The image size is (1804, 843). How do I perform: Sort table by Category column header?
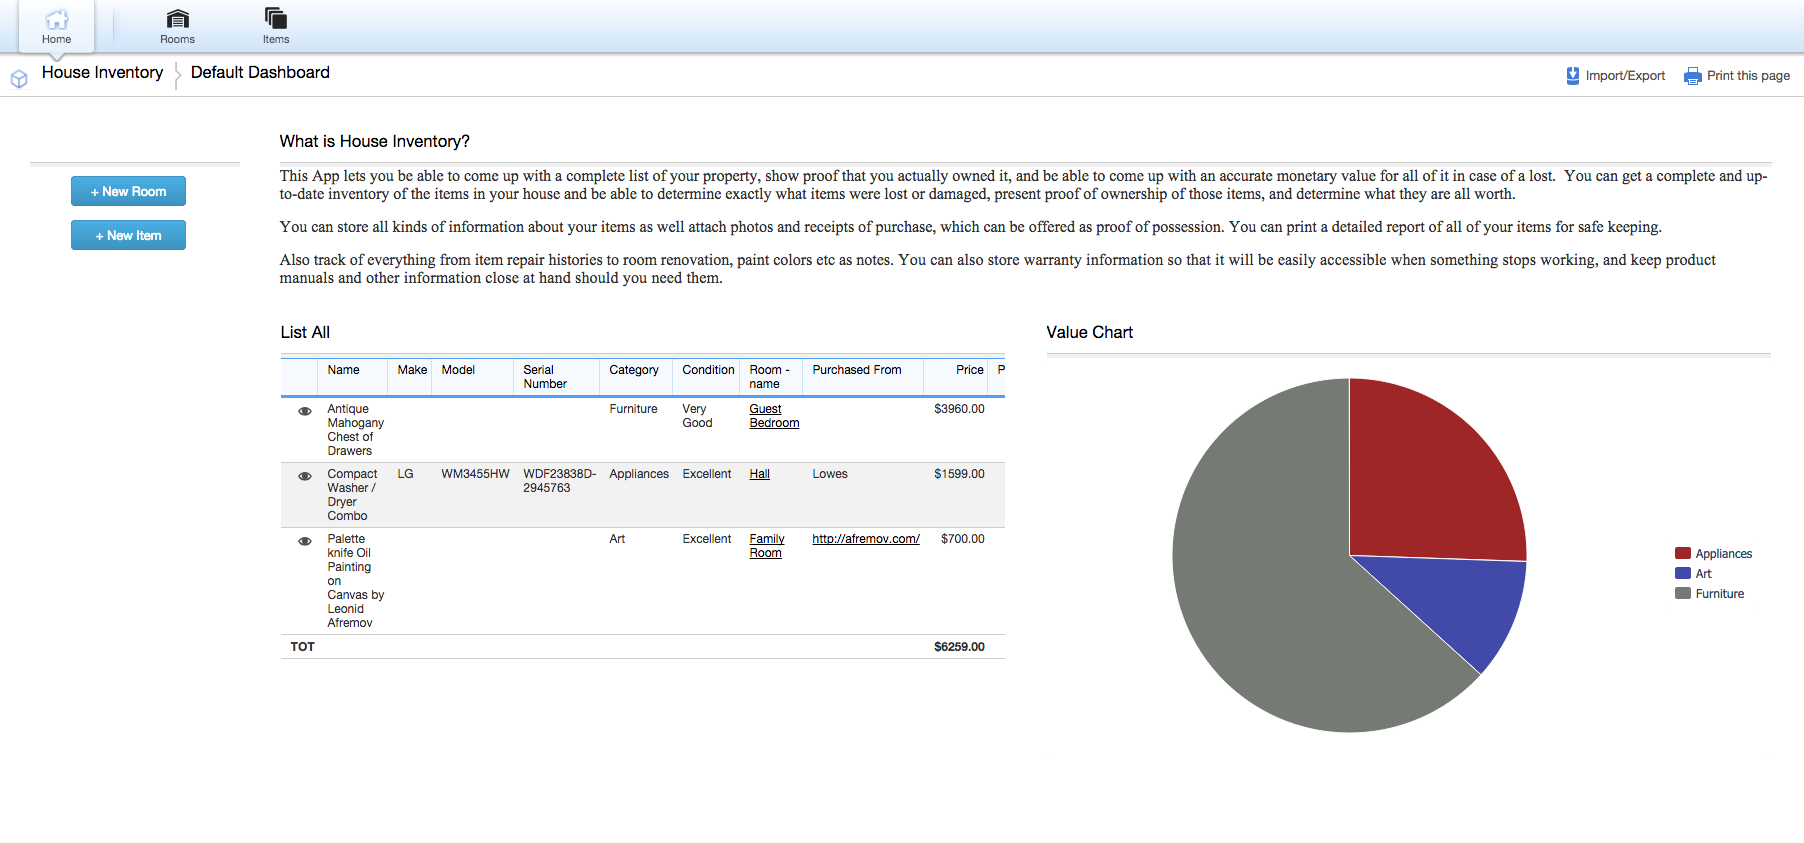click(634, 370)
